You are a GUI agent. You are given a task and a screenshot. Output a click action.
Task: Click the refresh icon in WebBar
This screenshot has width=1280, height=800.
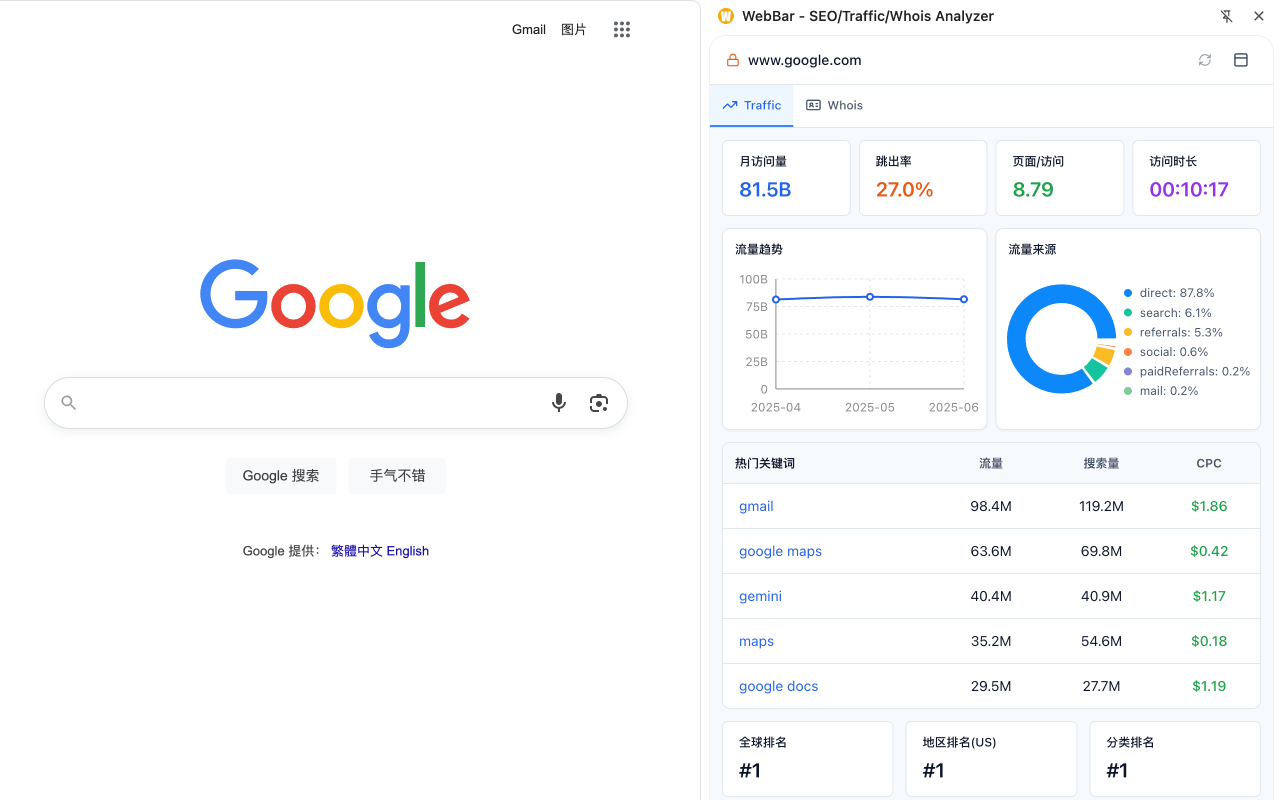pyautogui.click(x=1205, y=60)
